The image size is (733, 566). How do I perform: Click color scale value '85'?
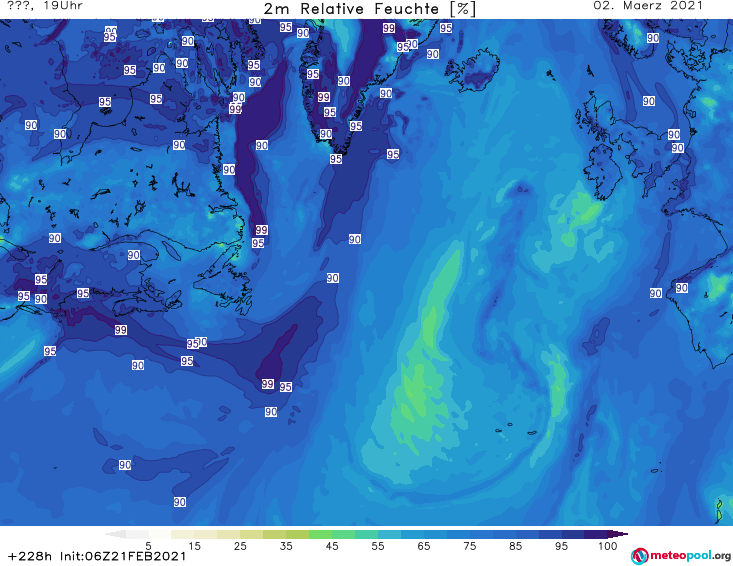516,546
